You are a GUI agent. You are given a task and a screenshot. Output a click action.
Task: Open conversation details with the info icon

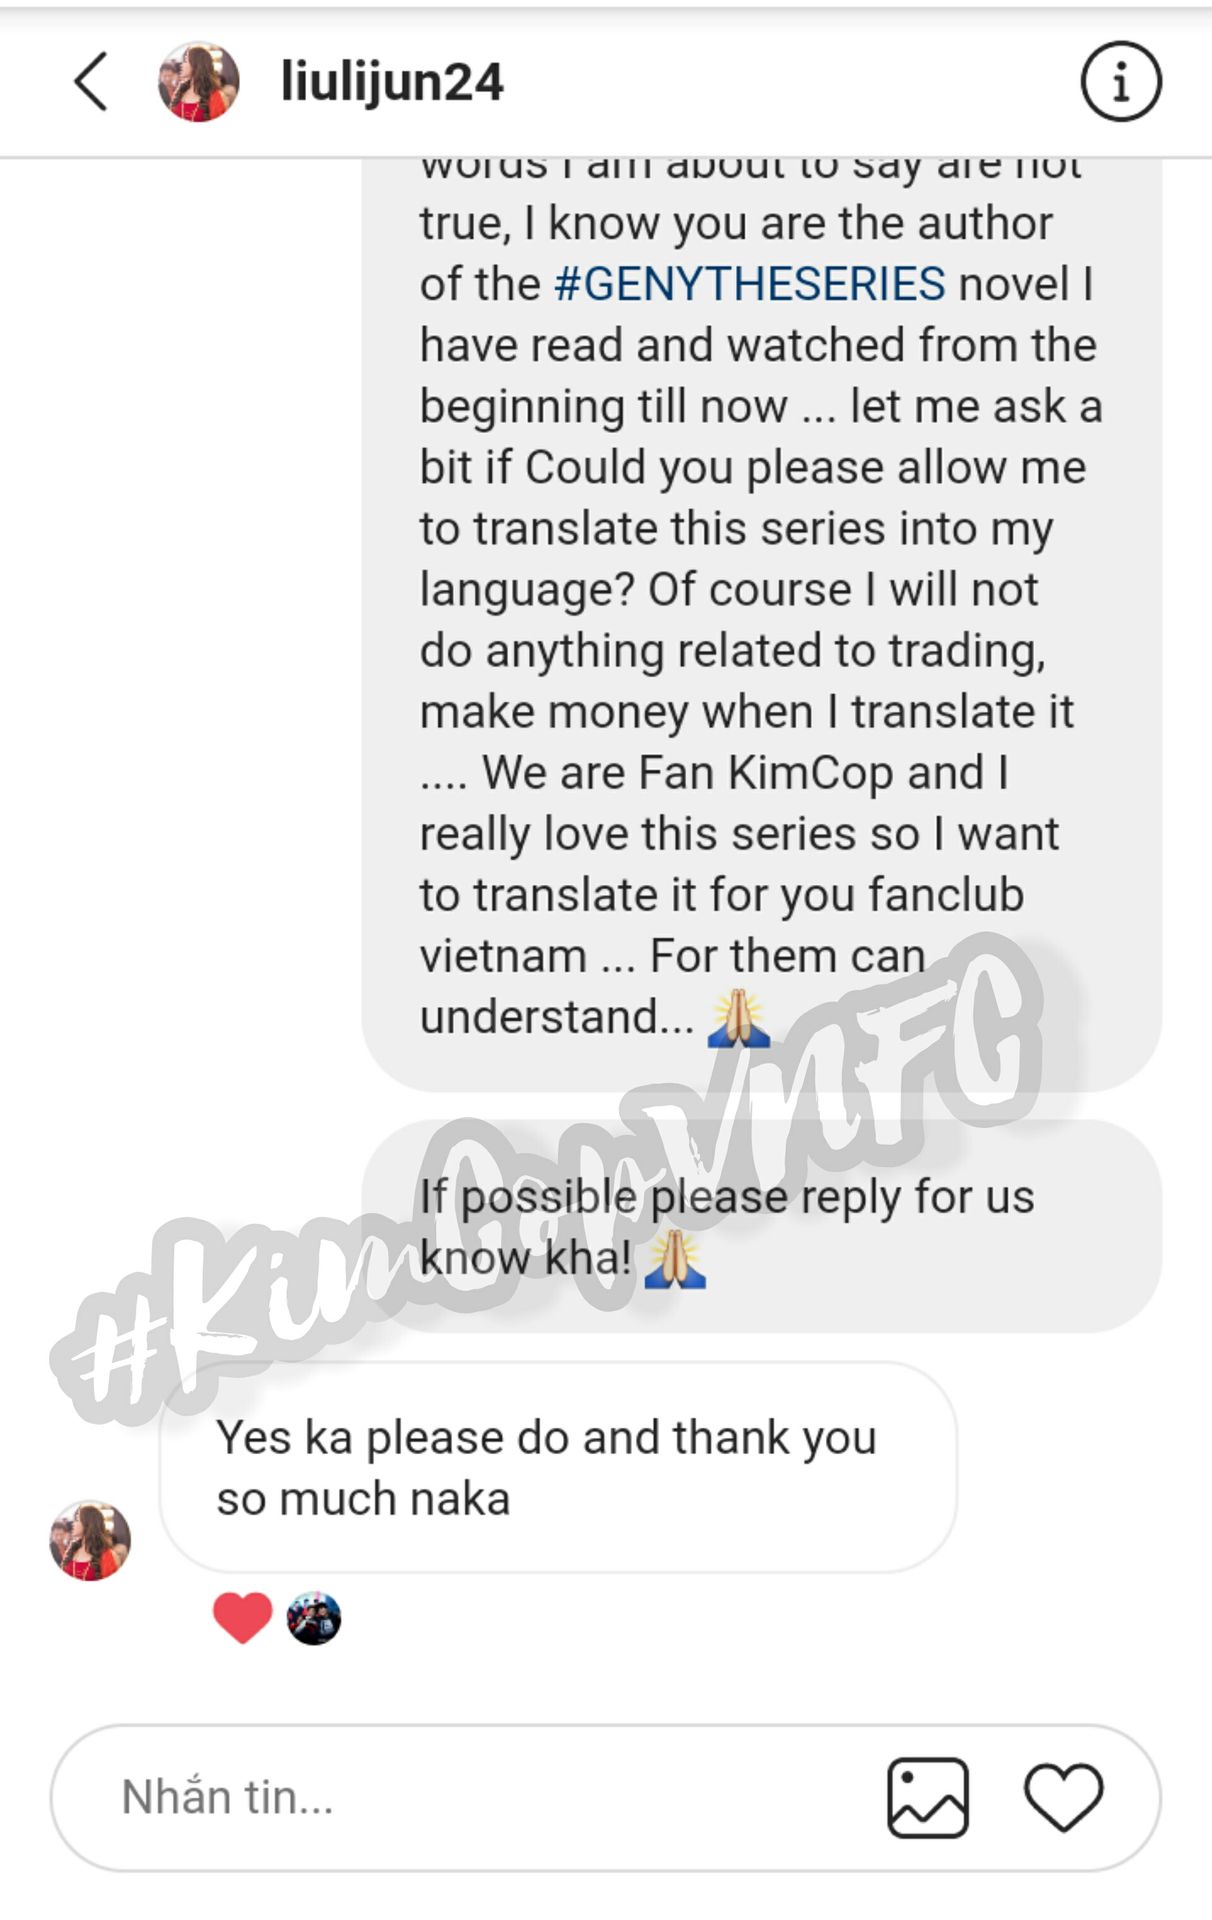(x=1120, y=81)
